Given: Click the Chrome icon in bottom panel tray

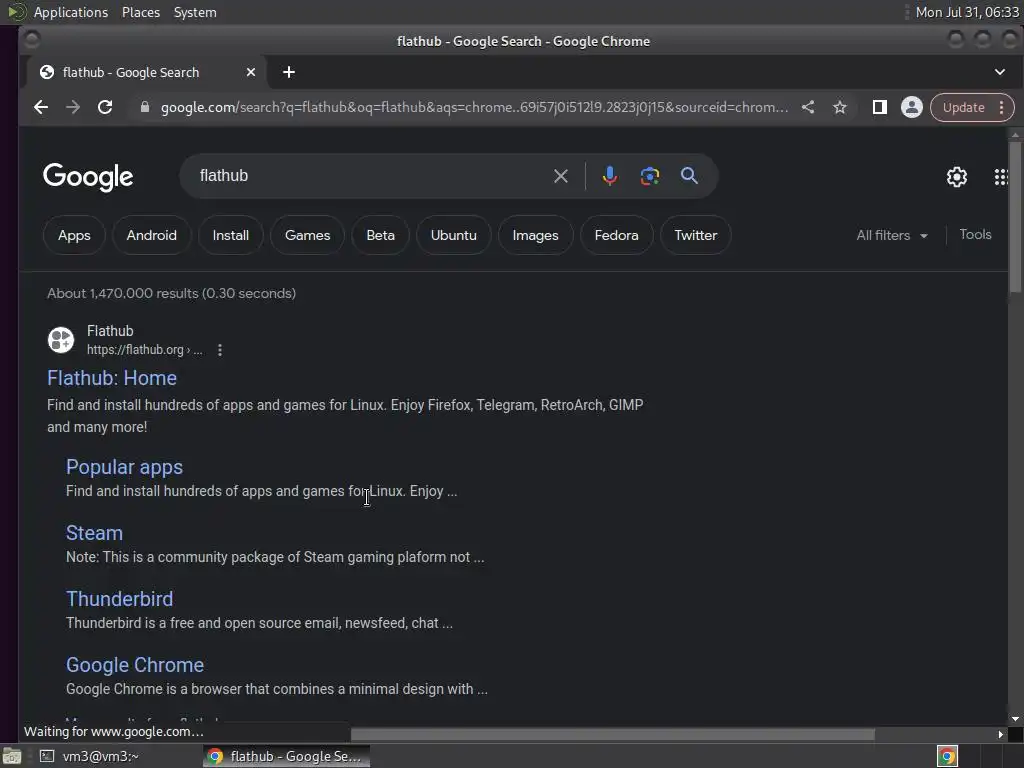Looking at the screenshot, I should pyautogui.click(x=948, y=756).
